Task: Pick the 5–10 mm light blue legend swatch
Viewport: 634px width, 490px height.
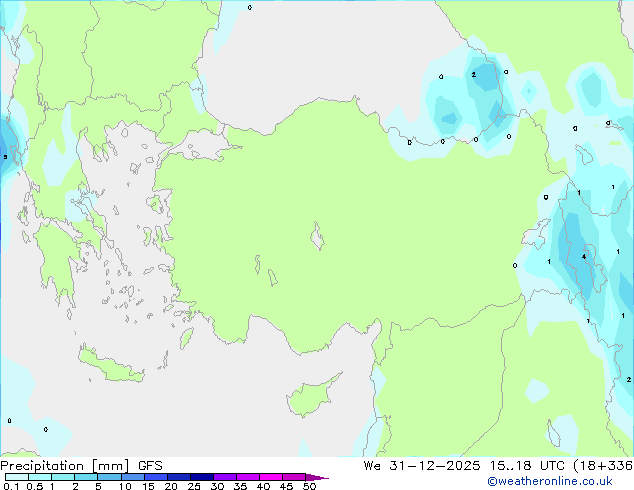Action: pyautogui.click(x=109, y=477)
